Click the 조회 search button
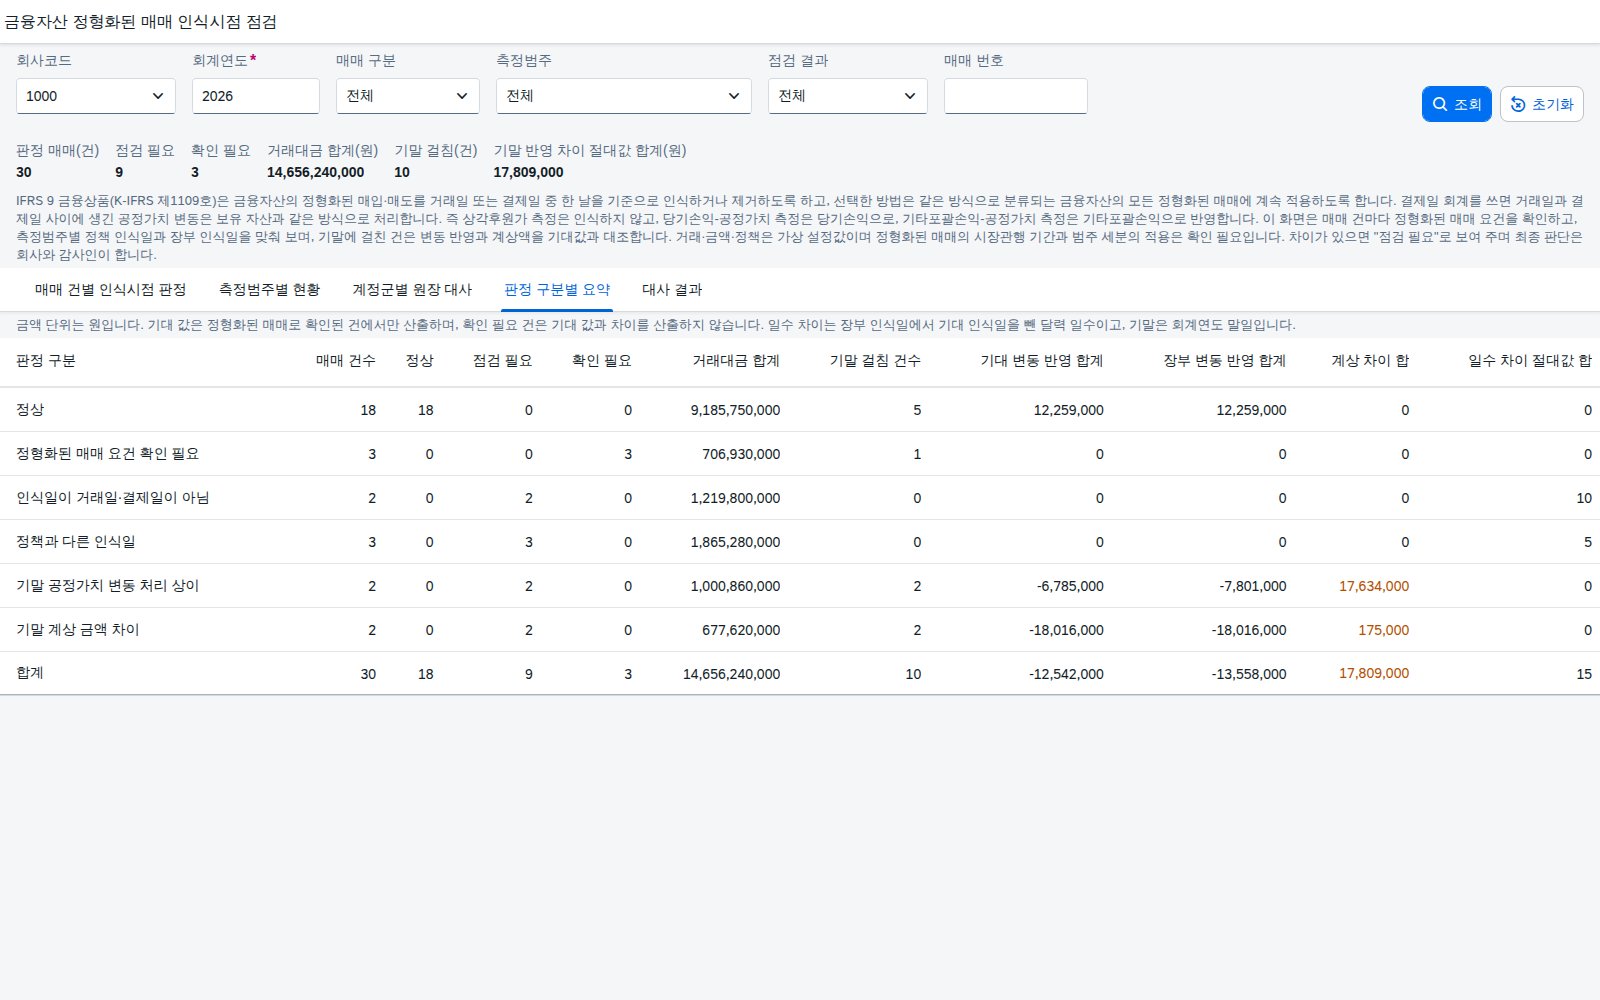The image size is (1600, 1000). click(1456, 104)
